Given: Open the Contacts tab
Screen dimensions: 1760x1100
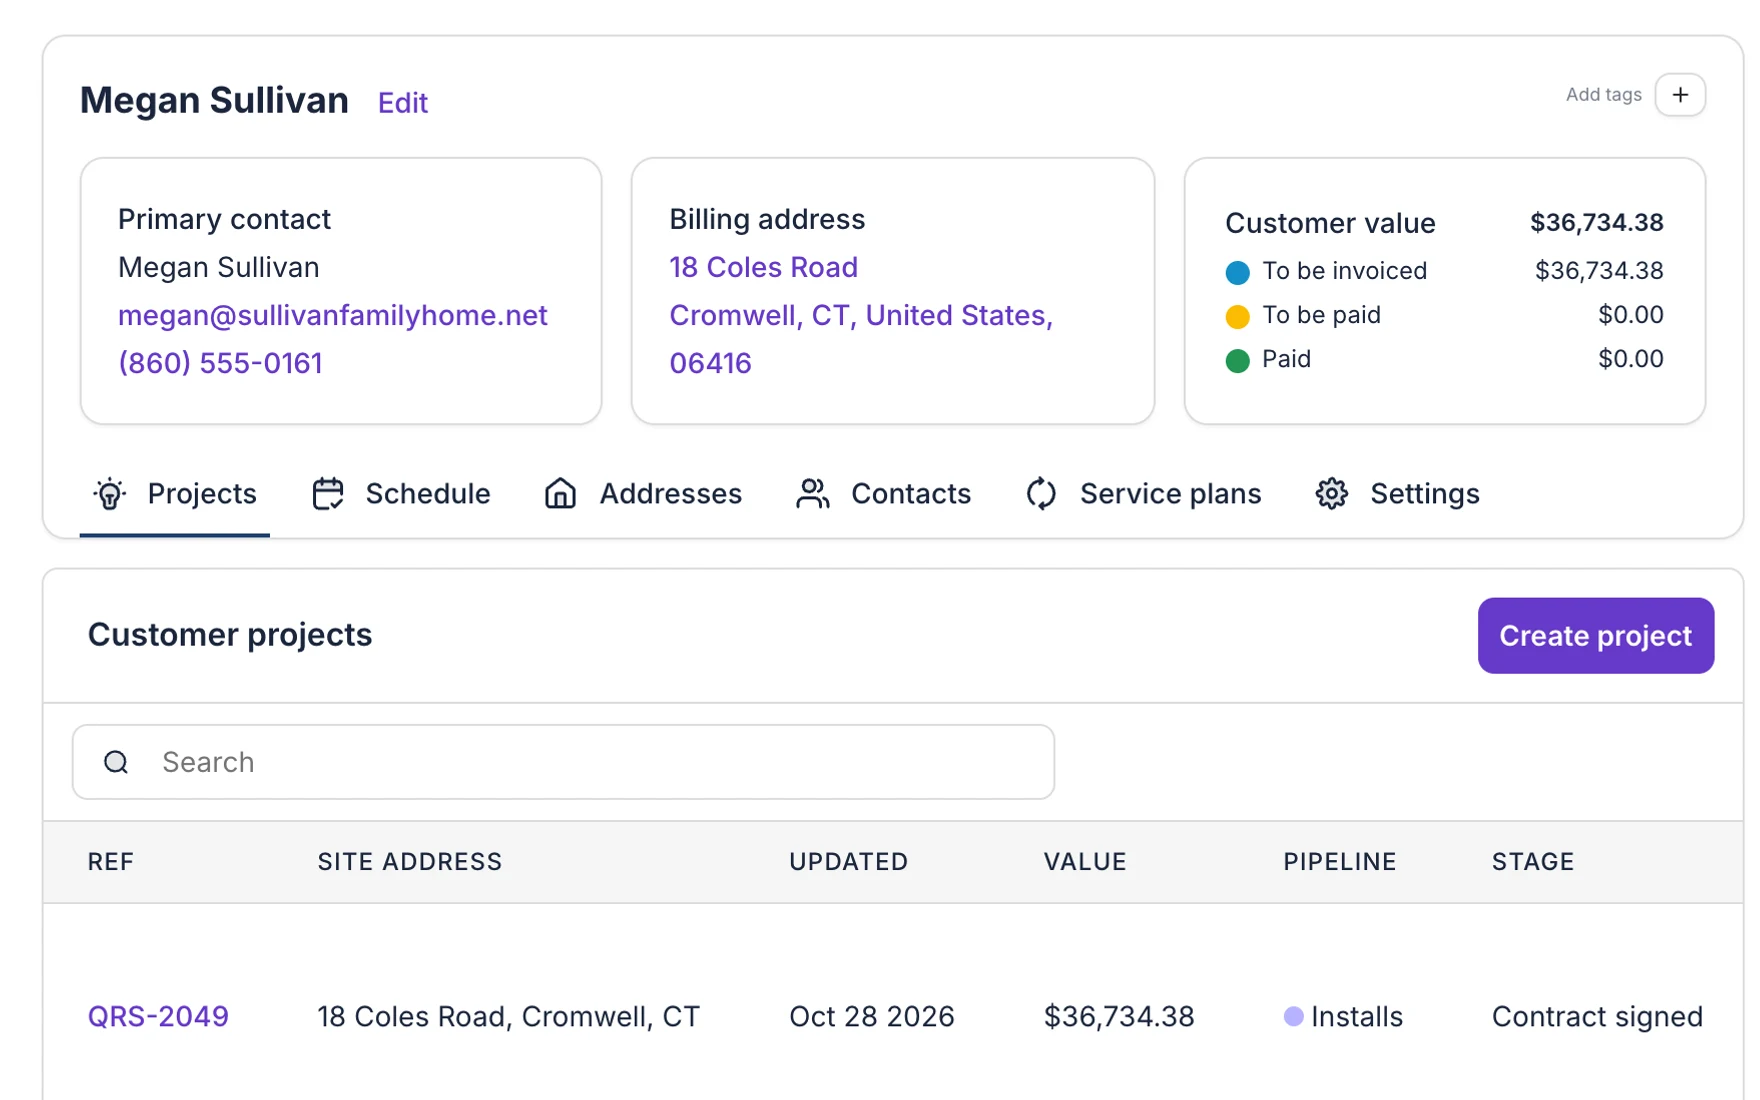Looking at the screenshot, I should click(883, 494).
